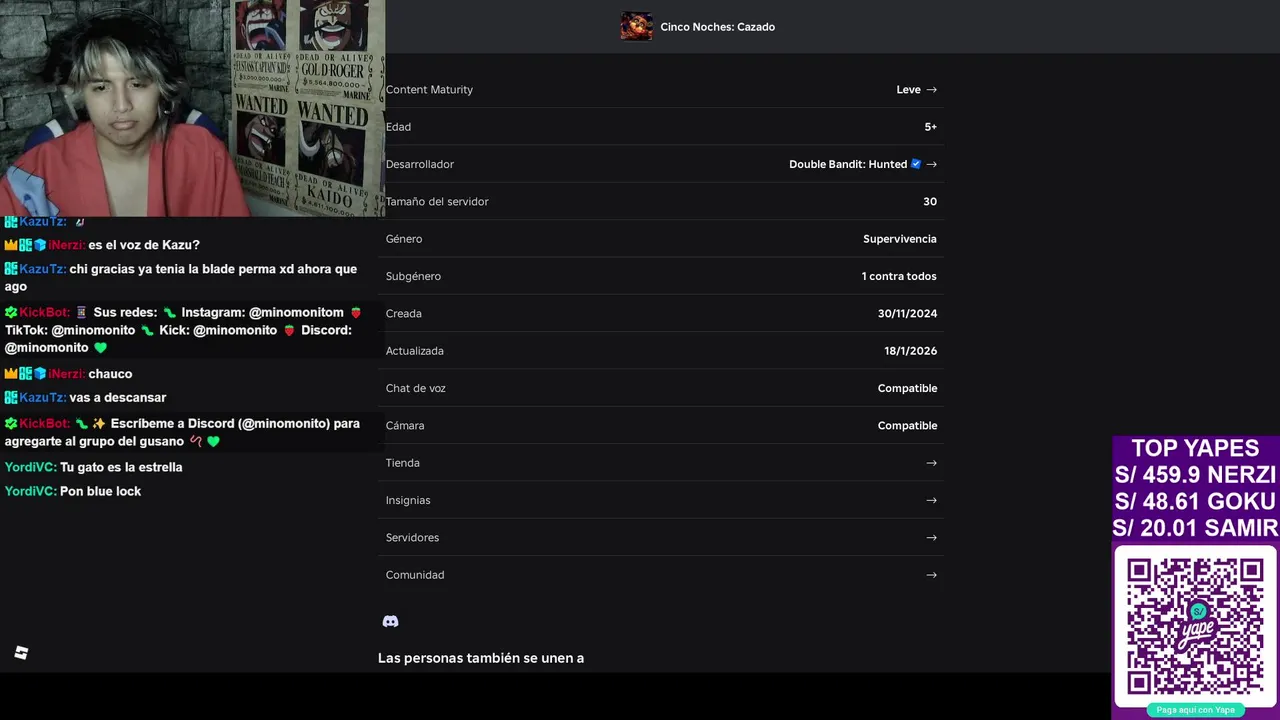The image size is (1280, 720).
Task: Click the Creada date 30/11/2024
Action: (907, 314)
